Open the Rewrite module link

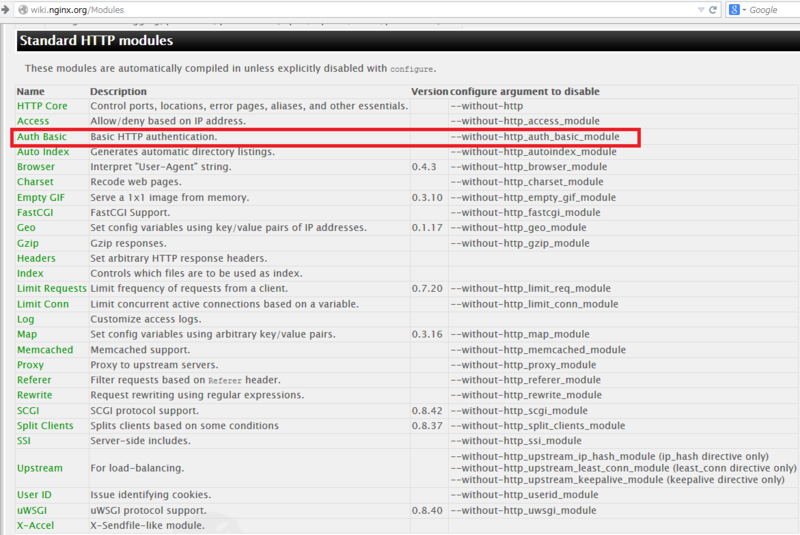pyautogui.click(x=34, y=395)
